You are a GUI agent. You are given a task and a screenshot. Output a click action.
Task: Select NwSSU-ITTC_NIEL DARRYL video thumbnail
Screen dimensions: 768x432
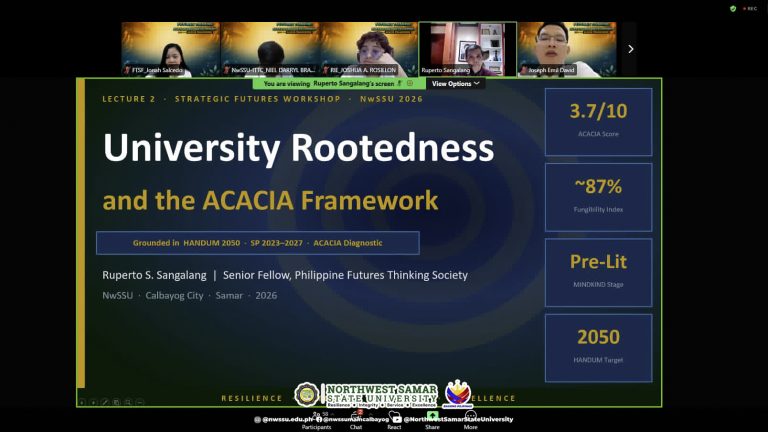click(270, 49)
